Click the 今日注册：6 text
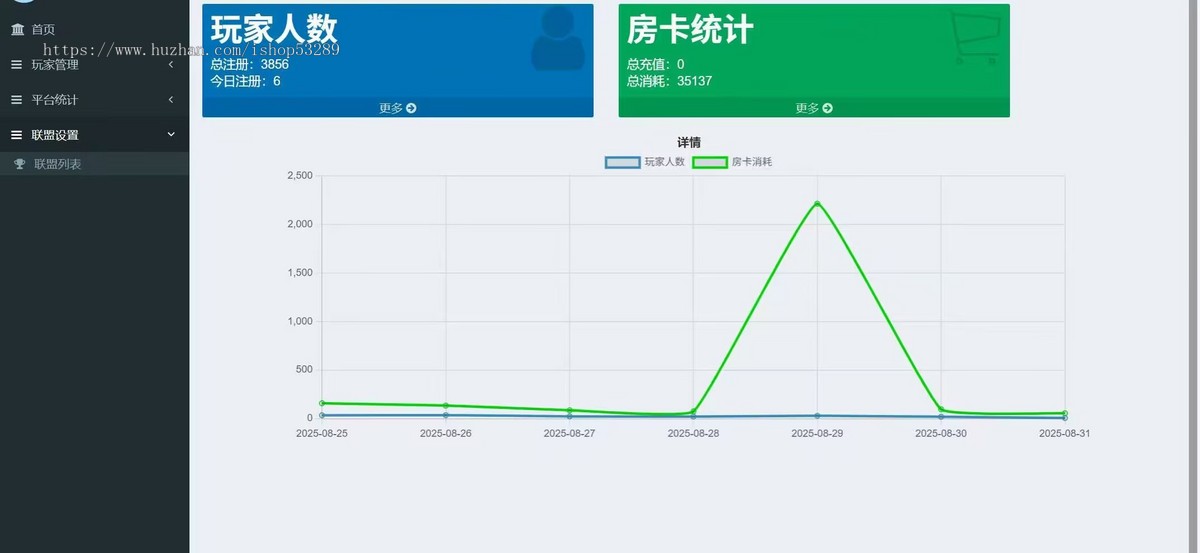This screenshot has height=553, width=1200. click(x=246, y=81)
